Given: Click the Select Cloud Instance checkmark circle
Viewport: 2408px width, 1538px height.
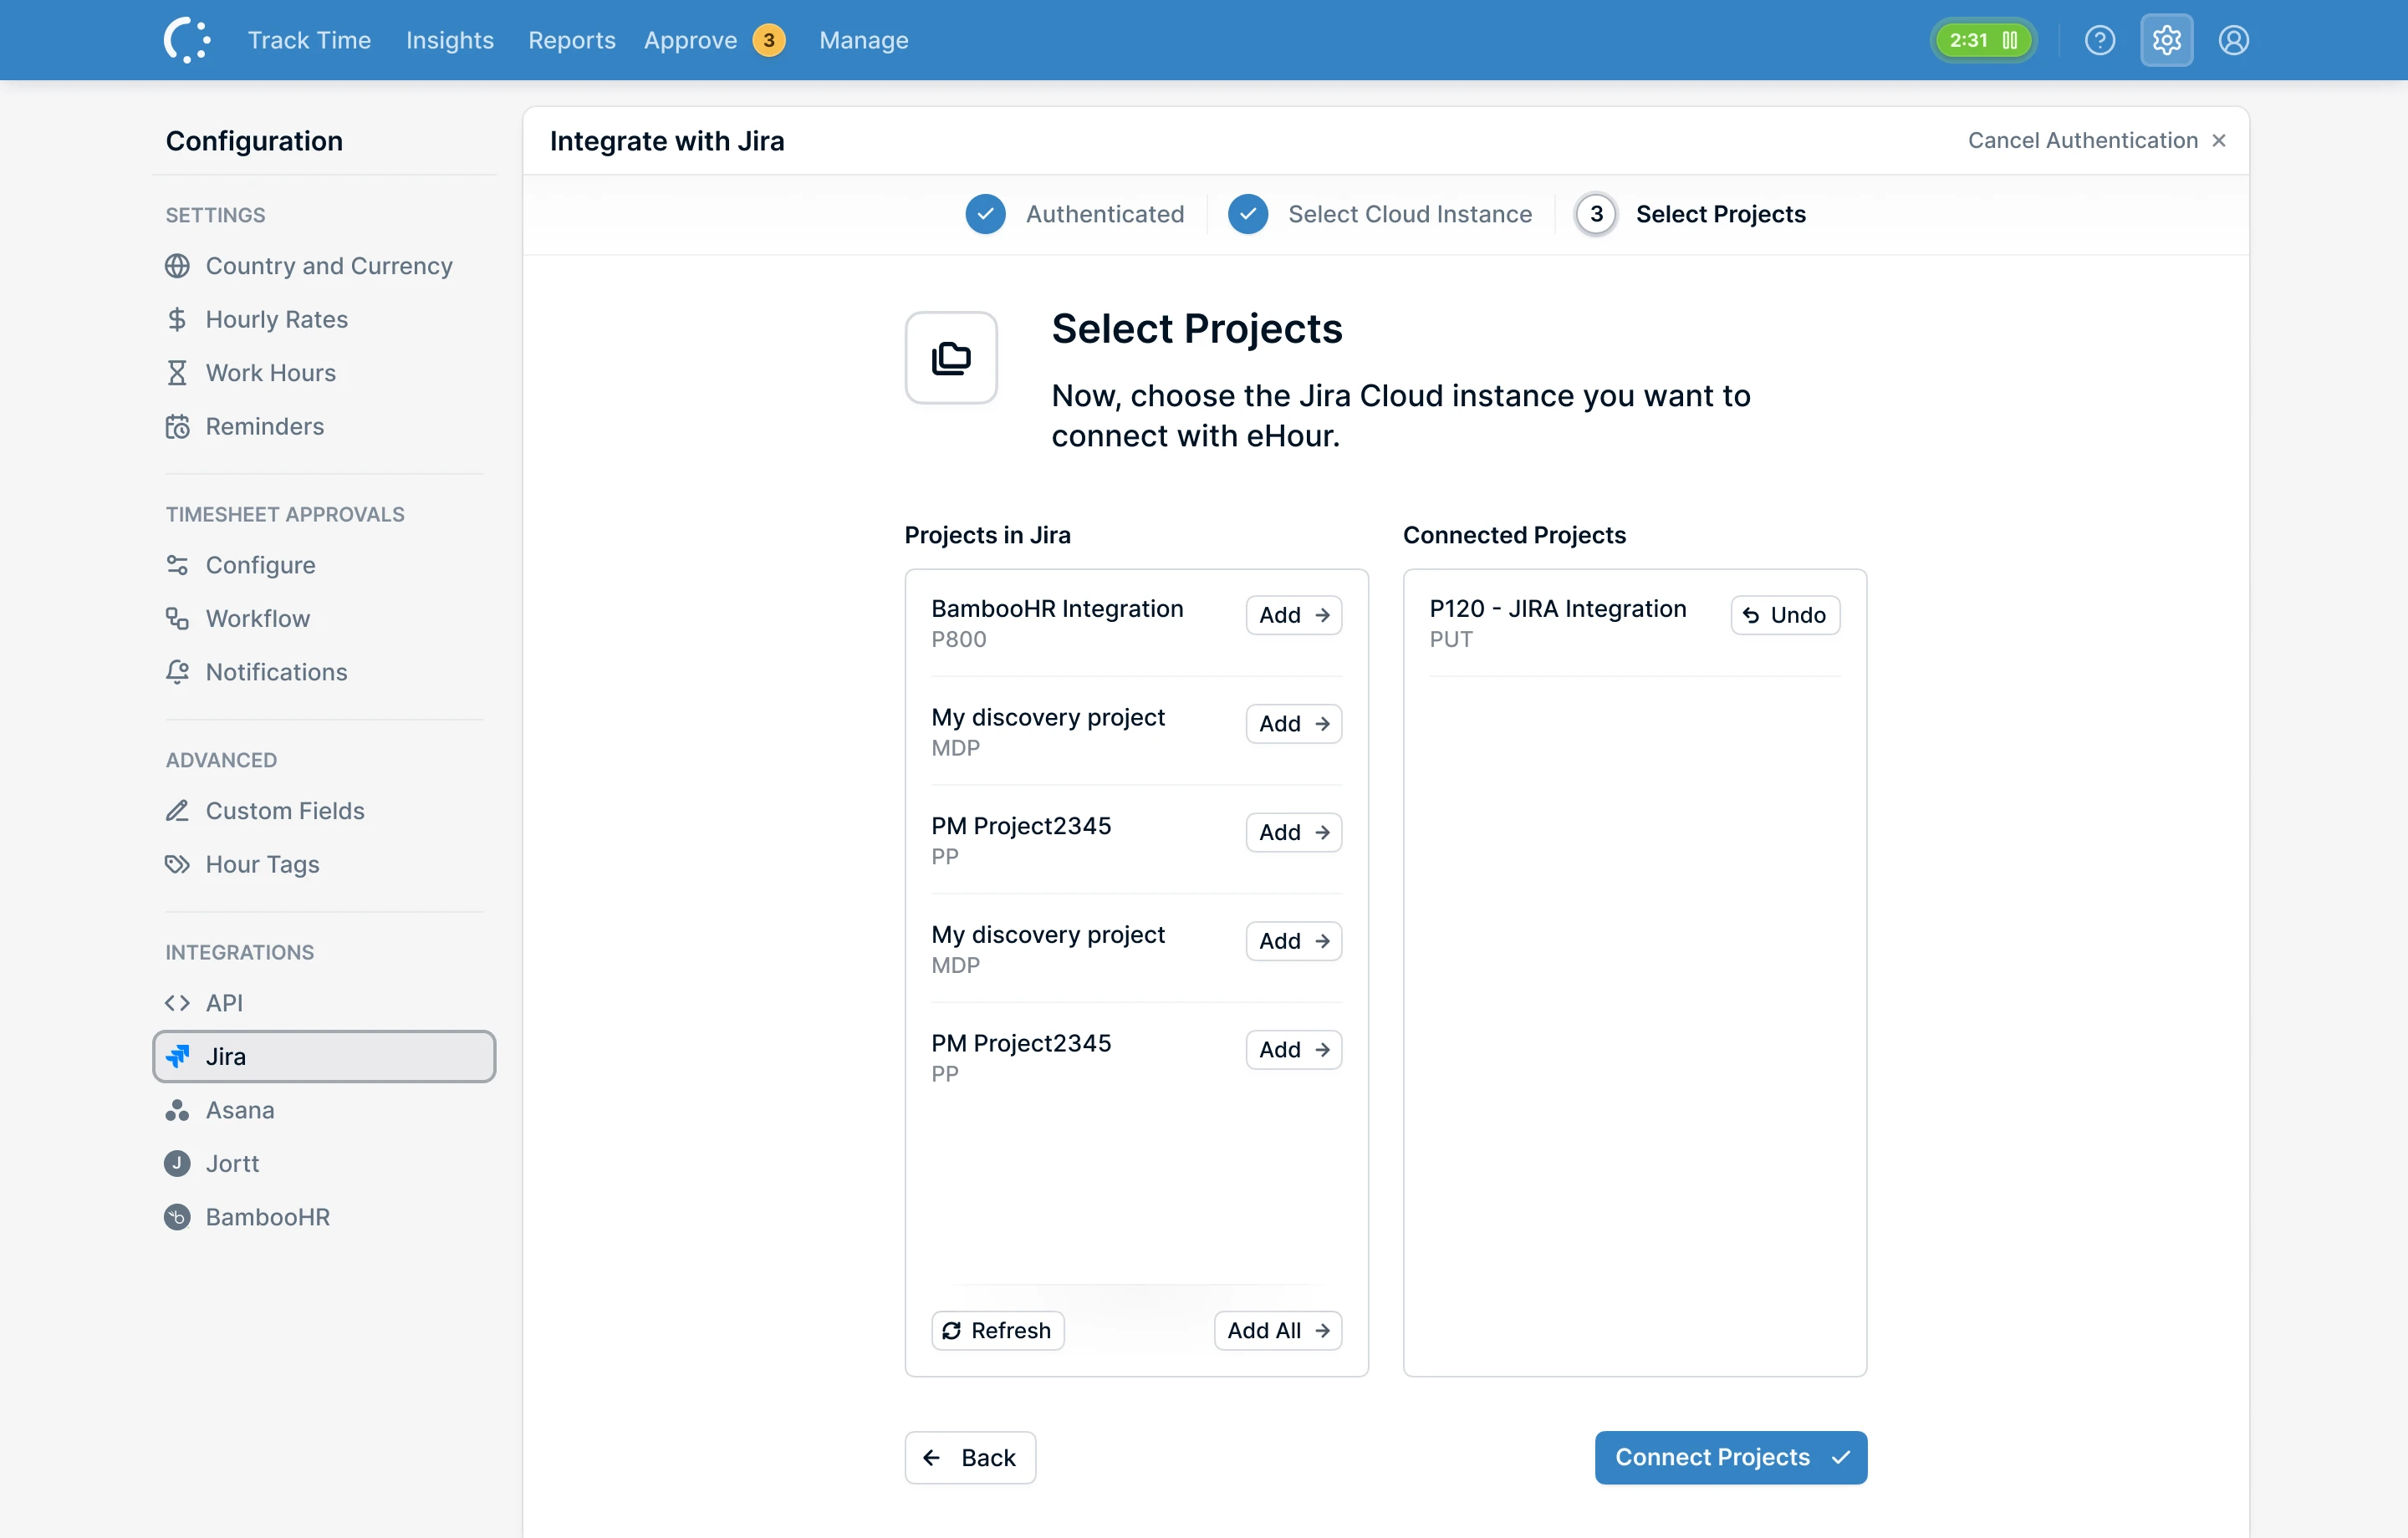Looking at the screenshot, I should pos(1248,214).
